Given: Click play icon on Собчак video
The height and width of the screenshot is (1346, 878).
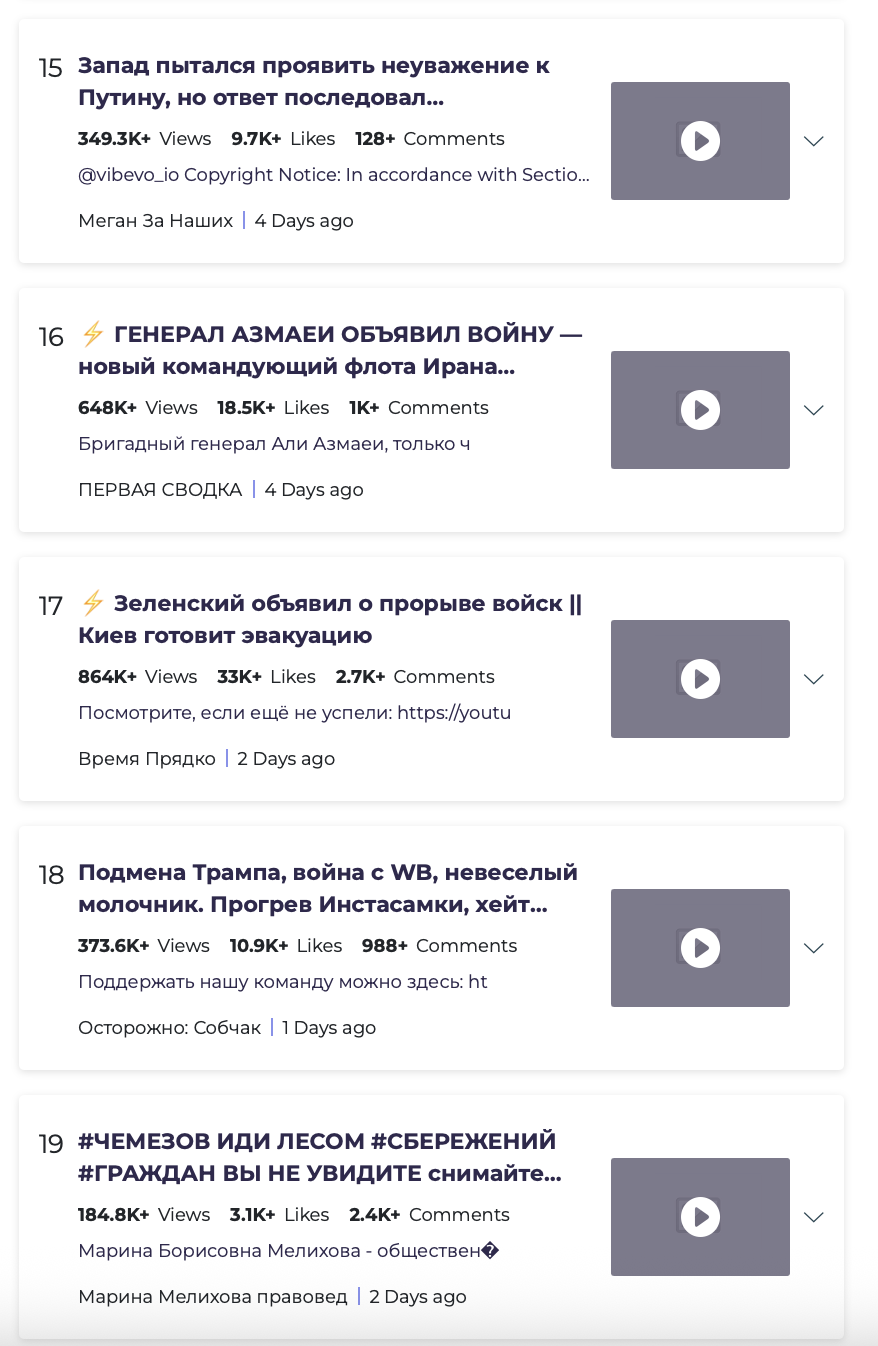Looking at the screenshot, I should click(700, 948).
